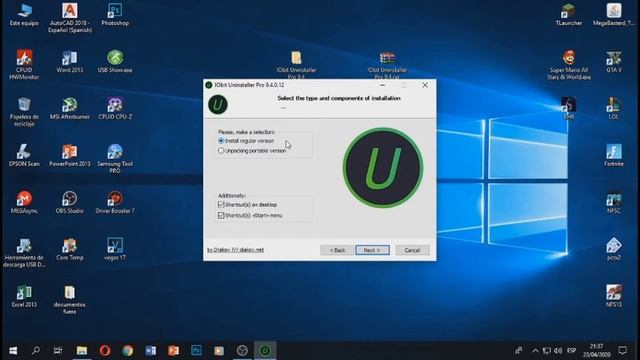This screenshot has width=640, height=360.
Task: Launch AutoCAD 2018 desktop shortcut
Action: coord(70,18)
